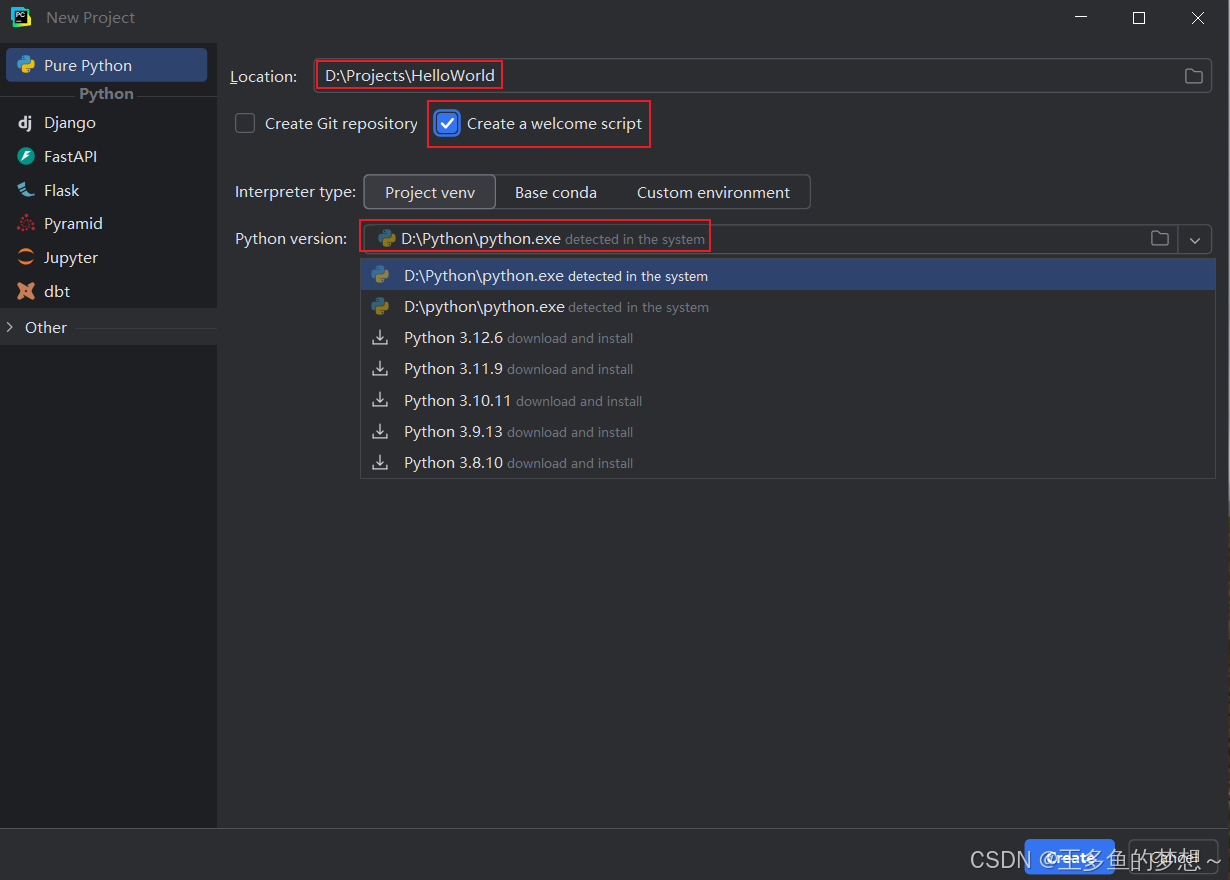1230x880 pixels.
Task: Choose Python 3.12.6 download and install
Action: point(788,338)
